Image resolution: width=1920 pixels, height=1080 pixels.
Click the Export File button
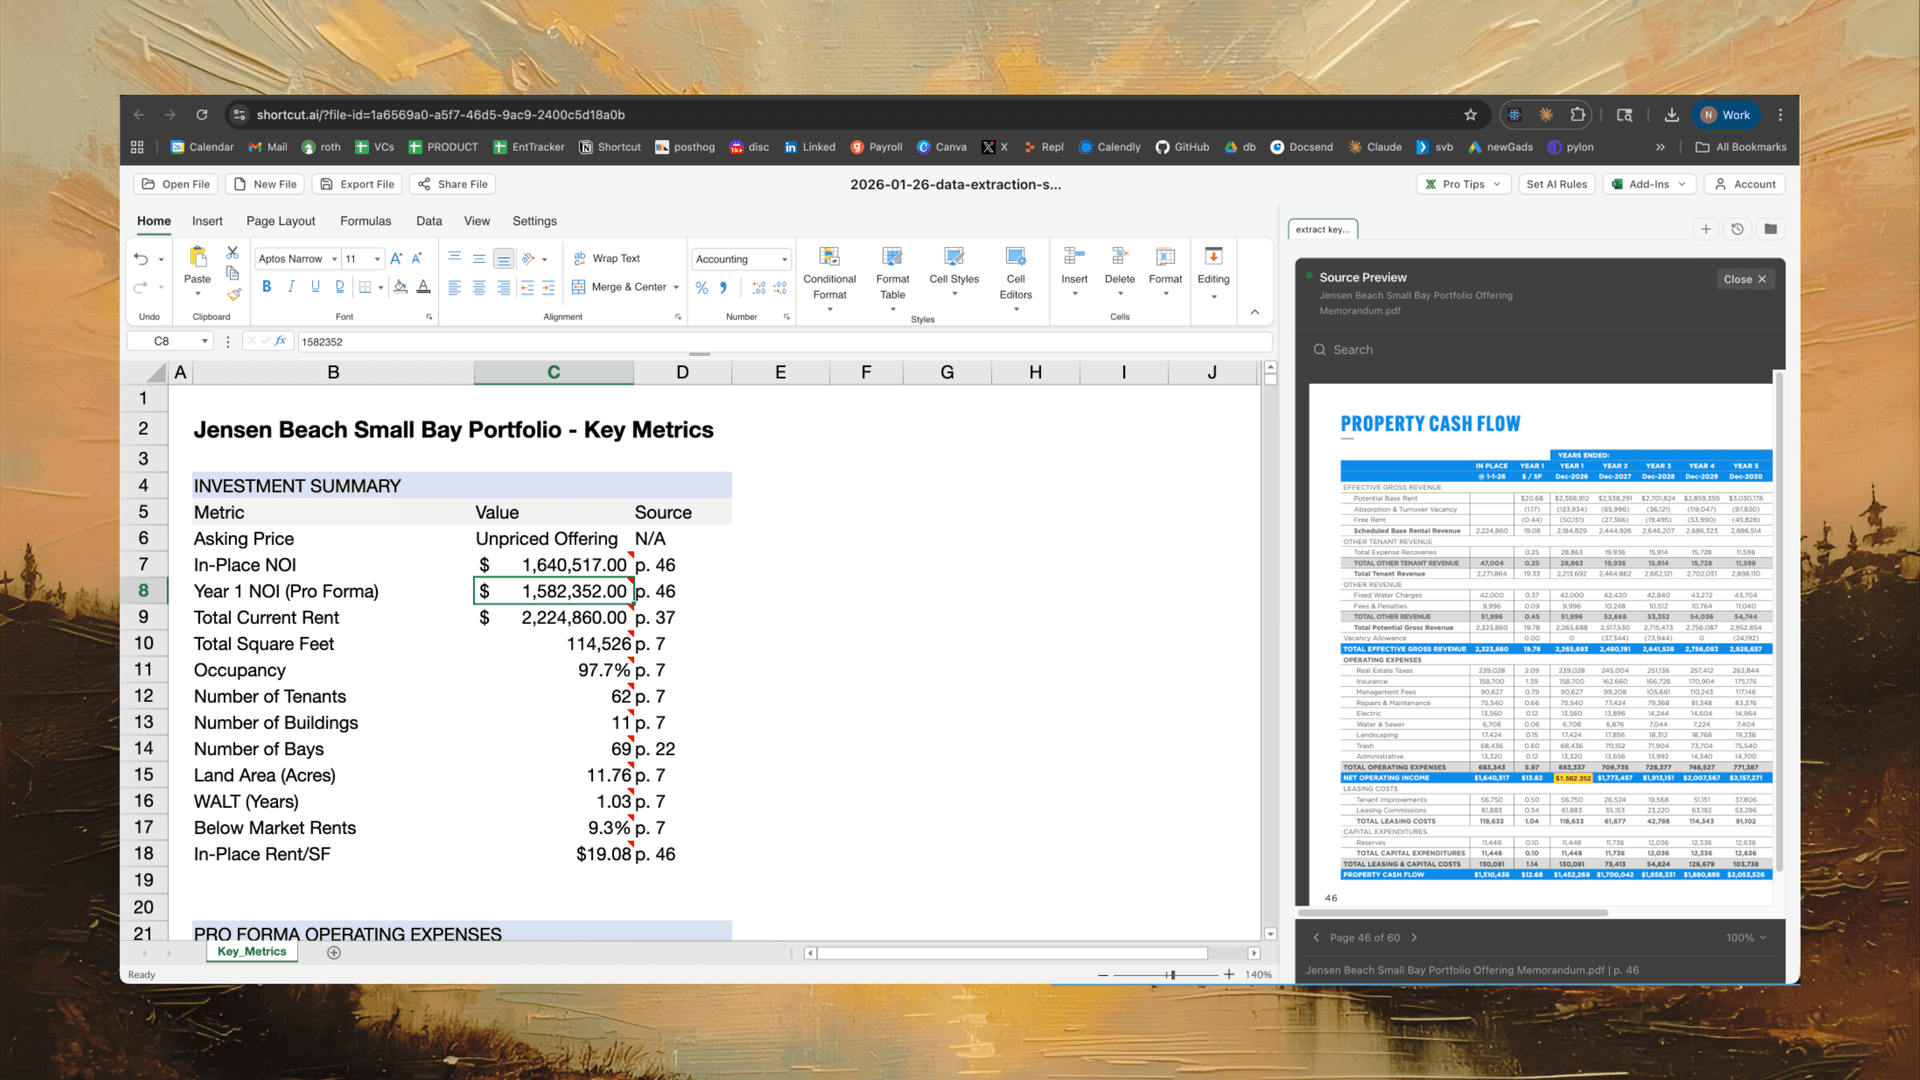click(356, 183)
